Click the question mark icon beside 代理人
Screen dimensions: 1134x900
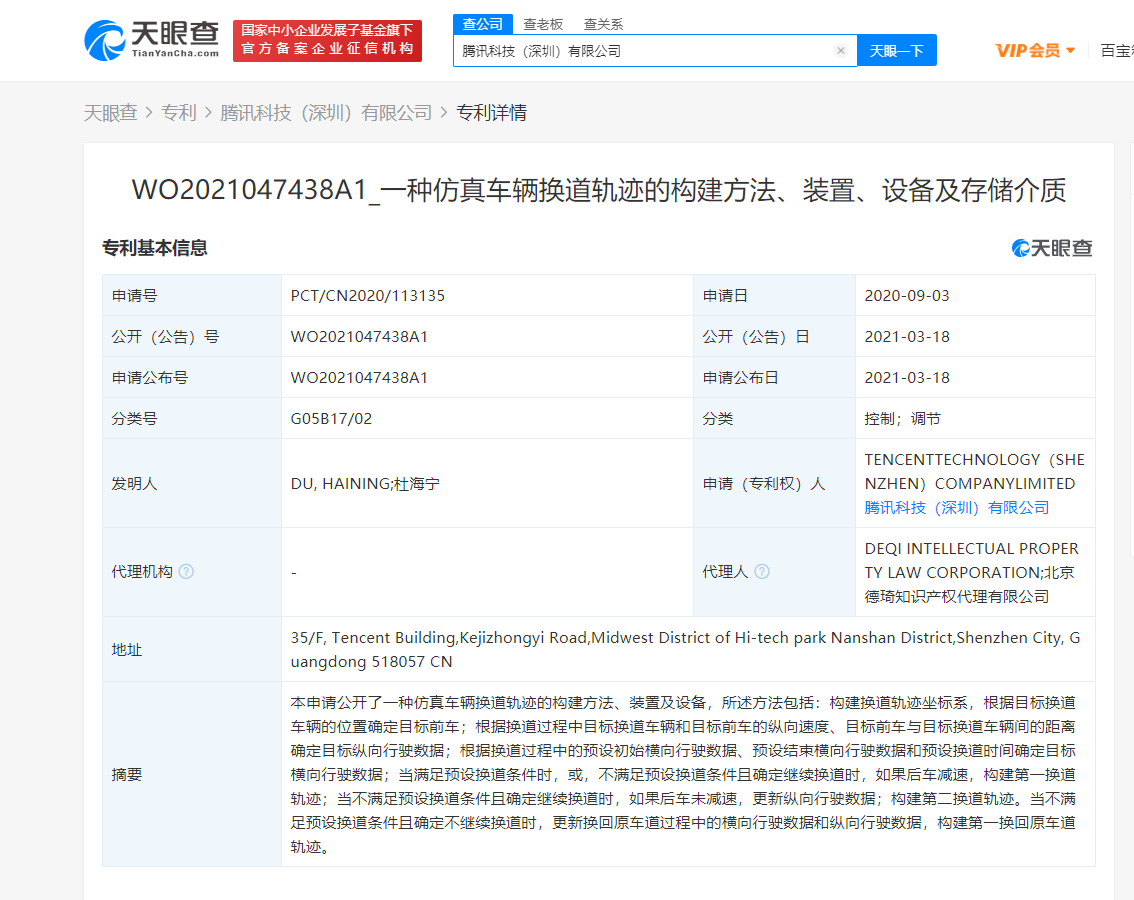(762, 572)
